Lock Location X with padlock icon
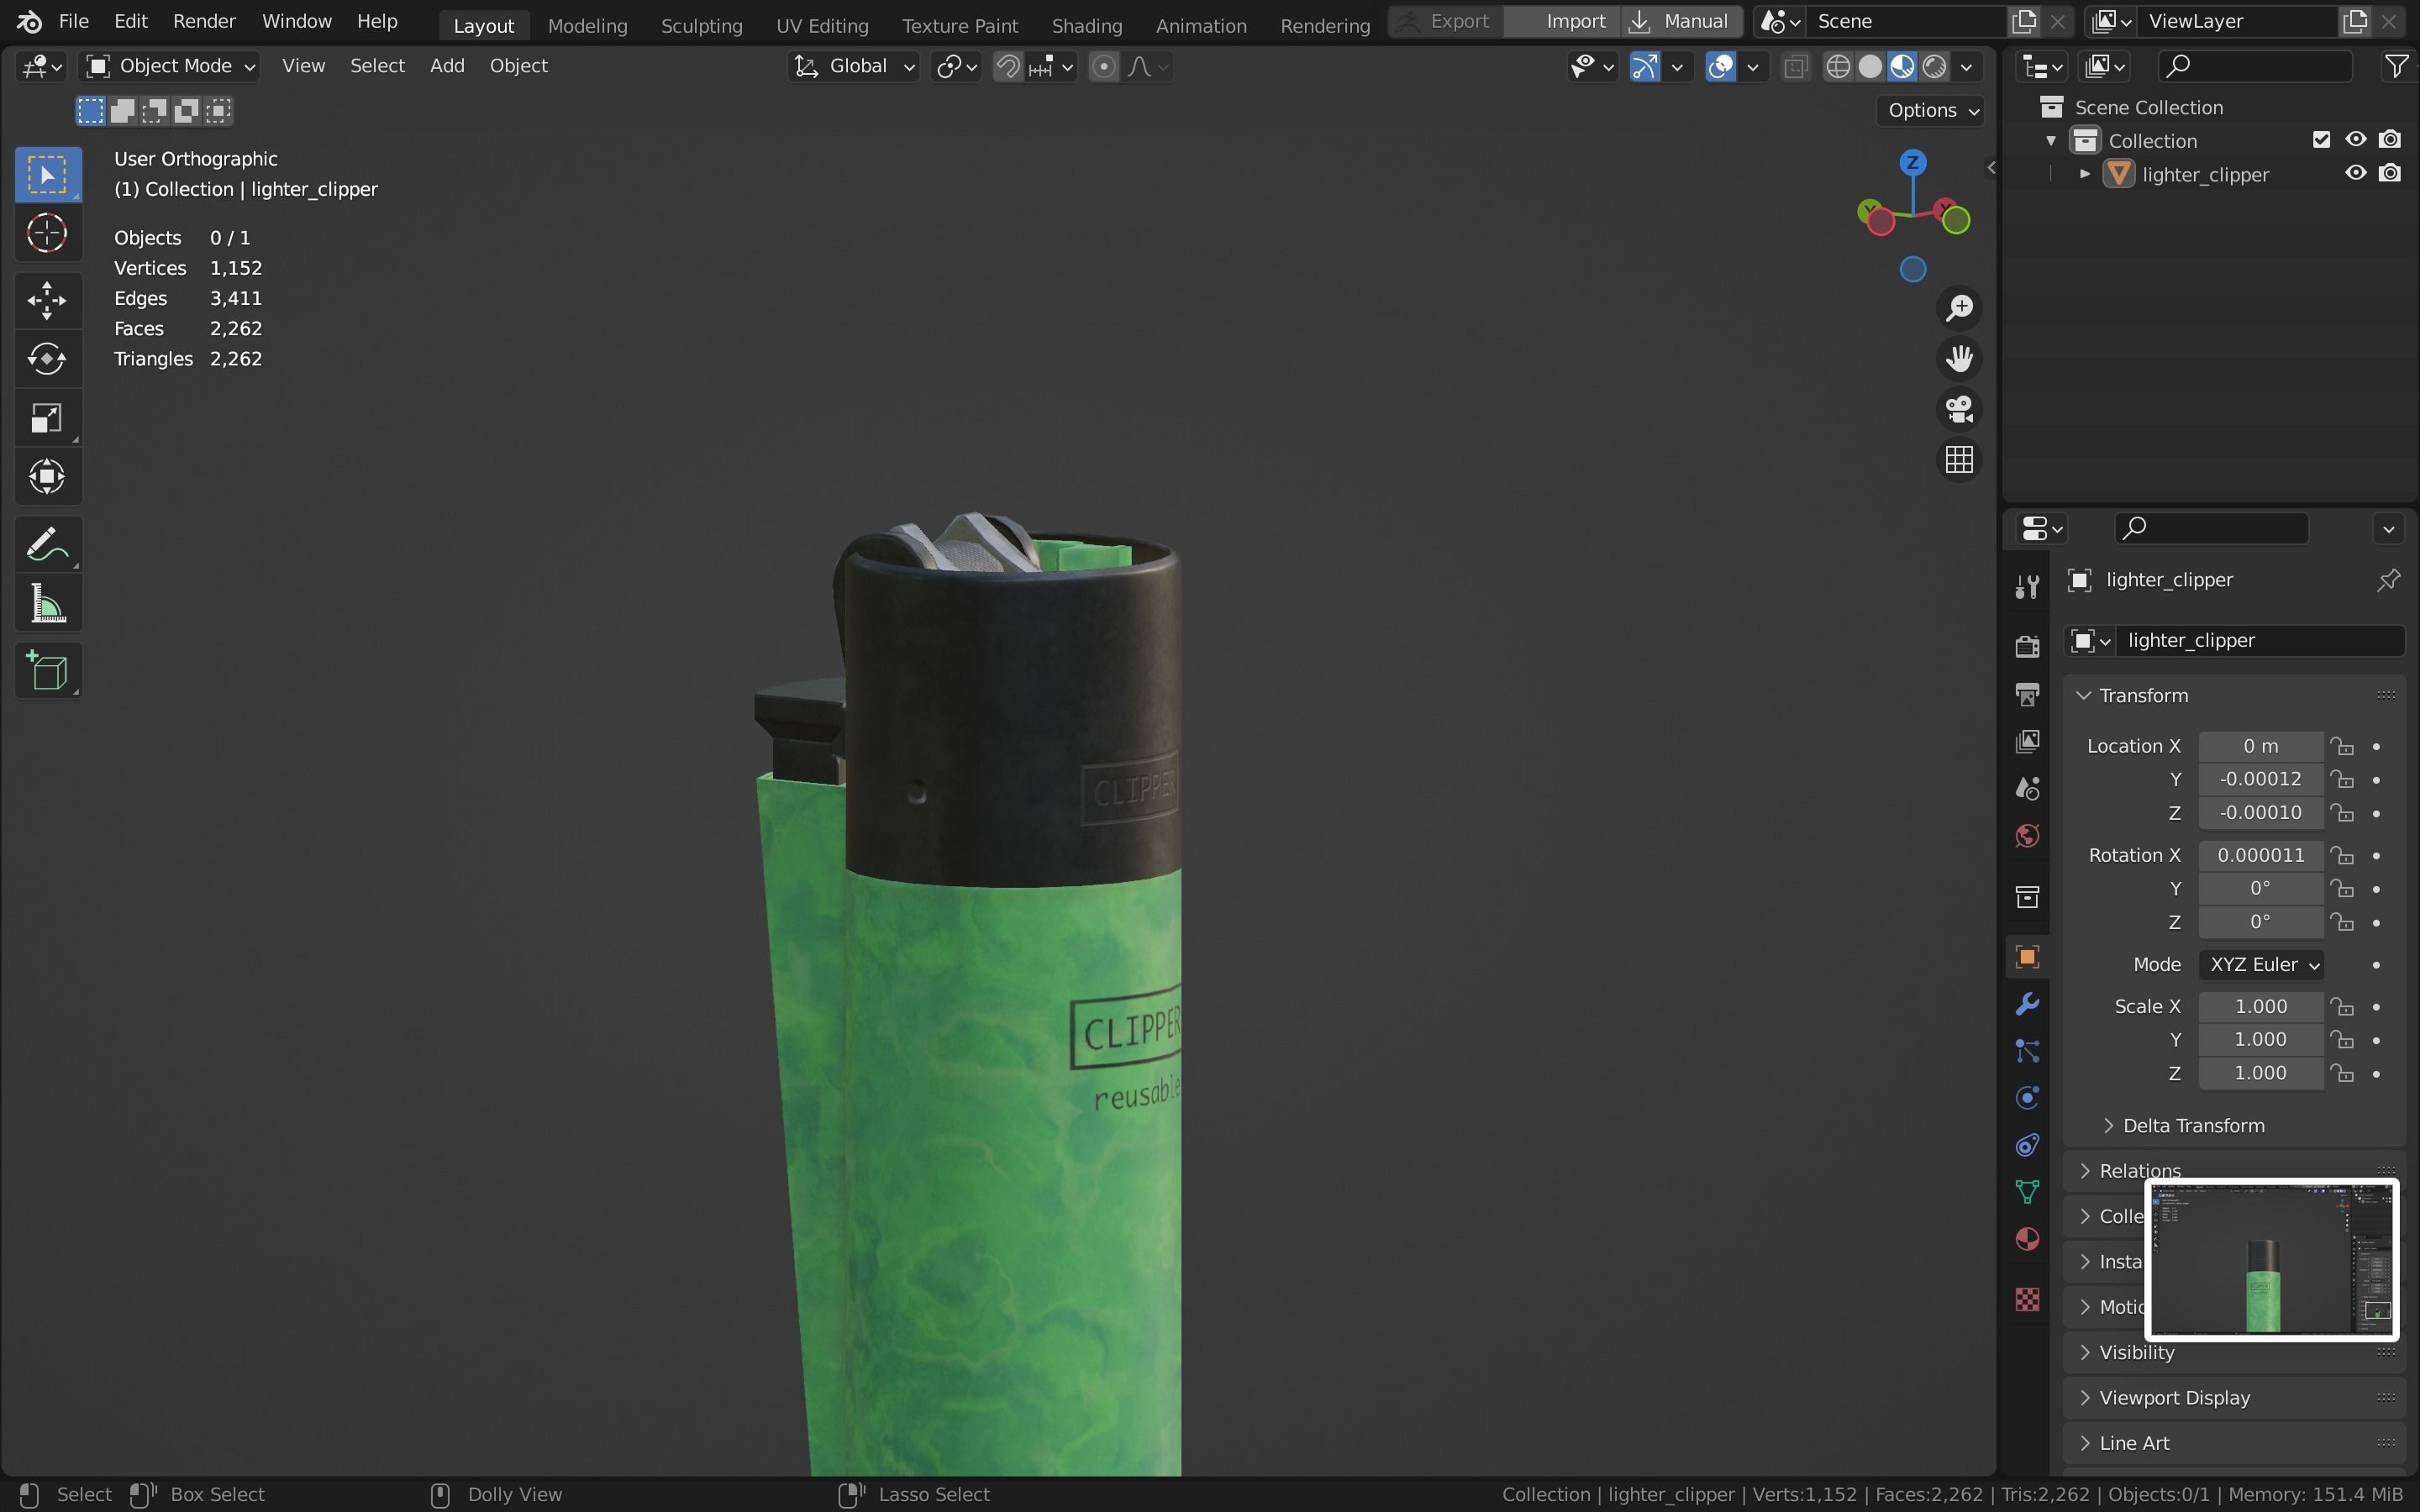This screenshot has height=1512, width=2420. coord(2342,747)
